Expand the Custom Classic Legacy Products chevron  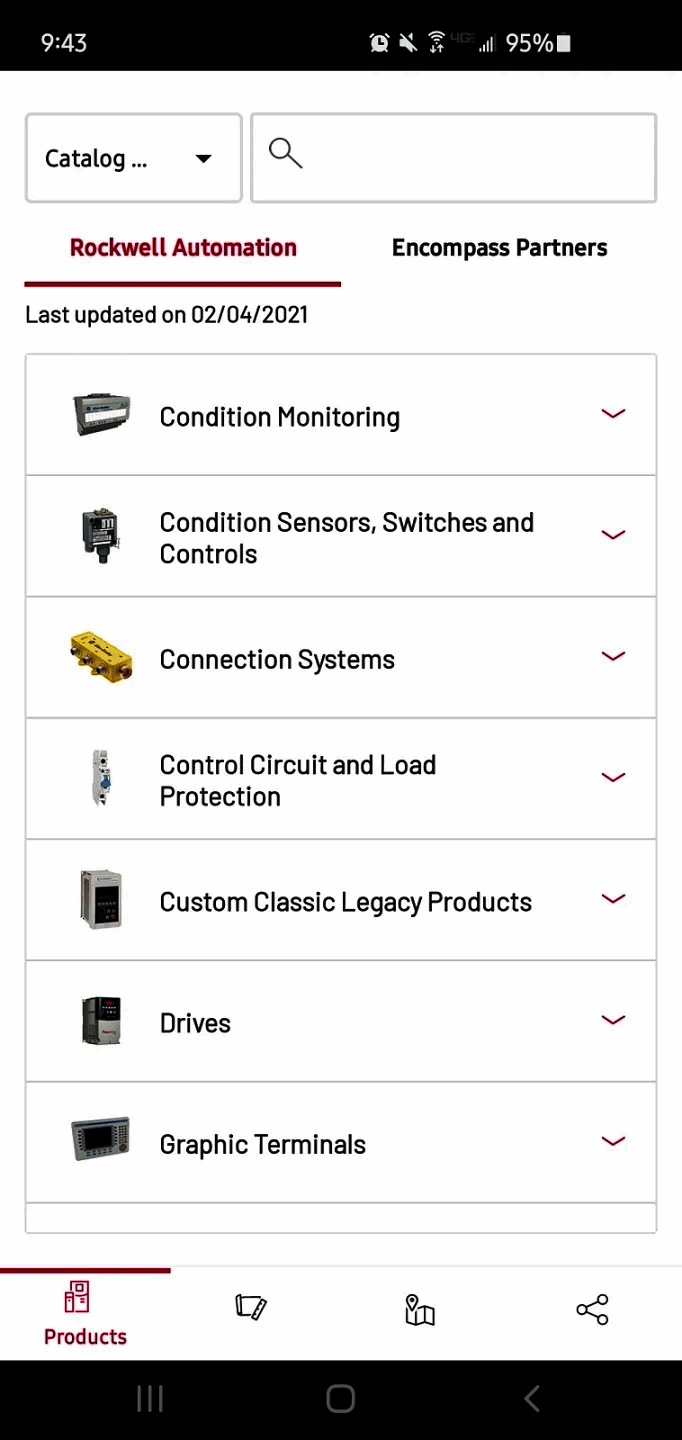pos(613,899)
